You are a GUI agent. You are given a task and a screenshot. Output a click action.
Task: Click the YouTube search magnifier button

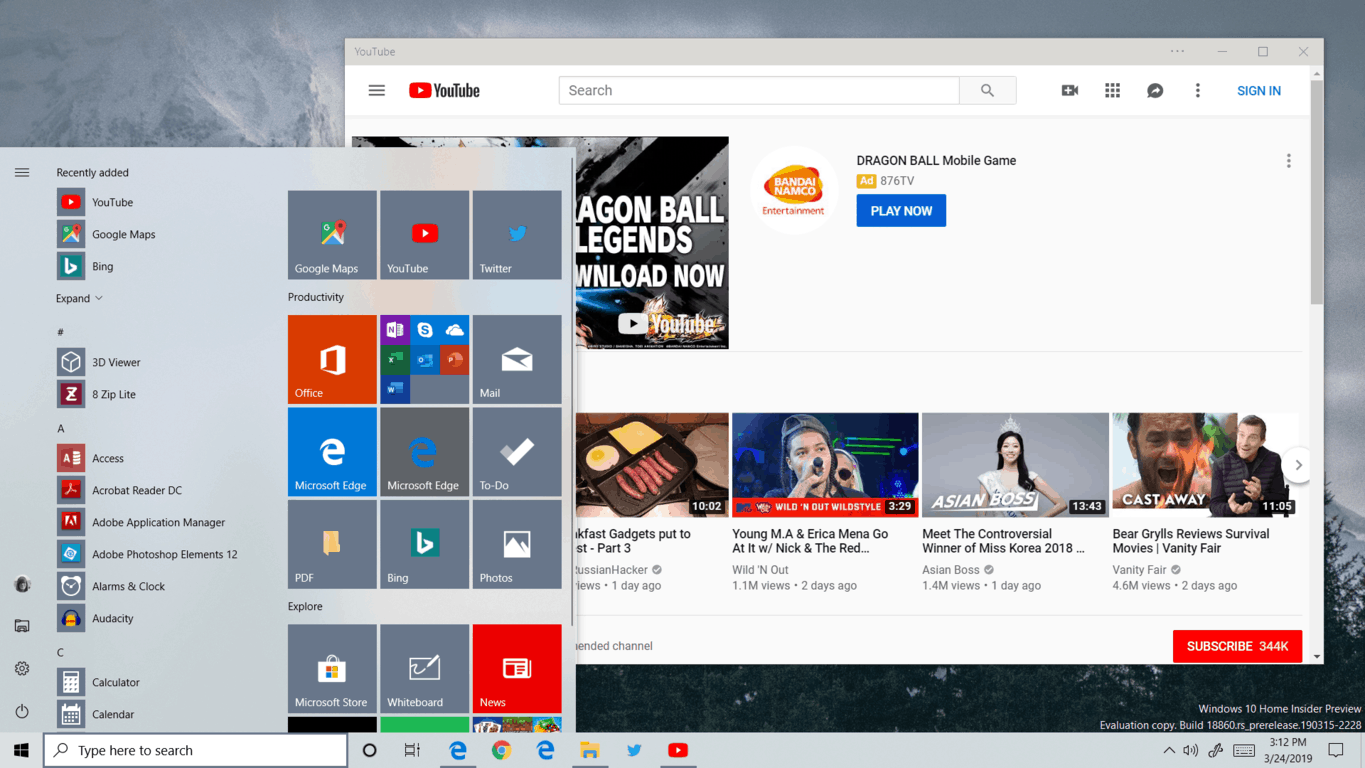click(987, 90)
